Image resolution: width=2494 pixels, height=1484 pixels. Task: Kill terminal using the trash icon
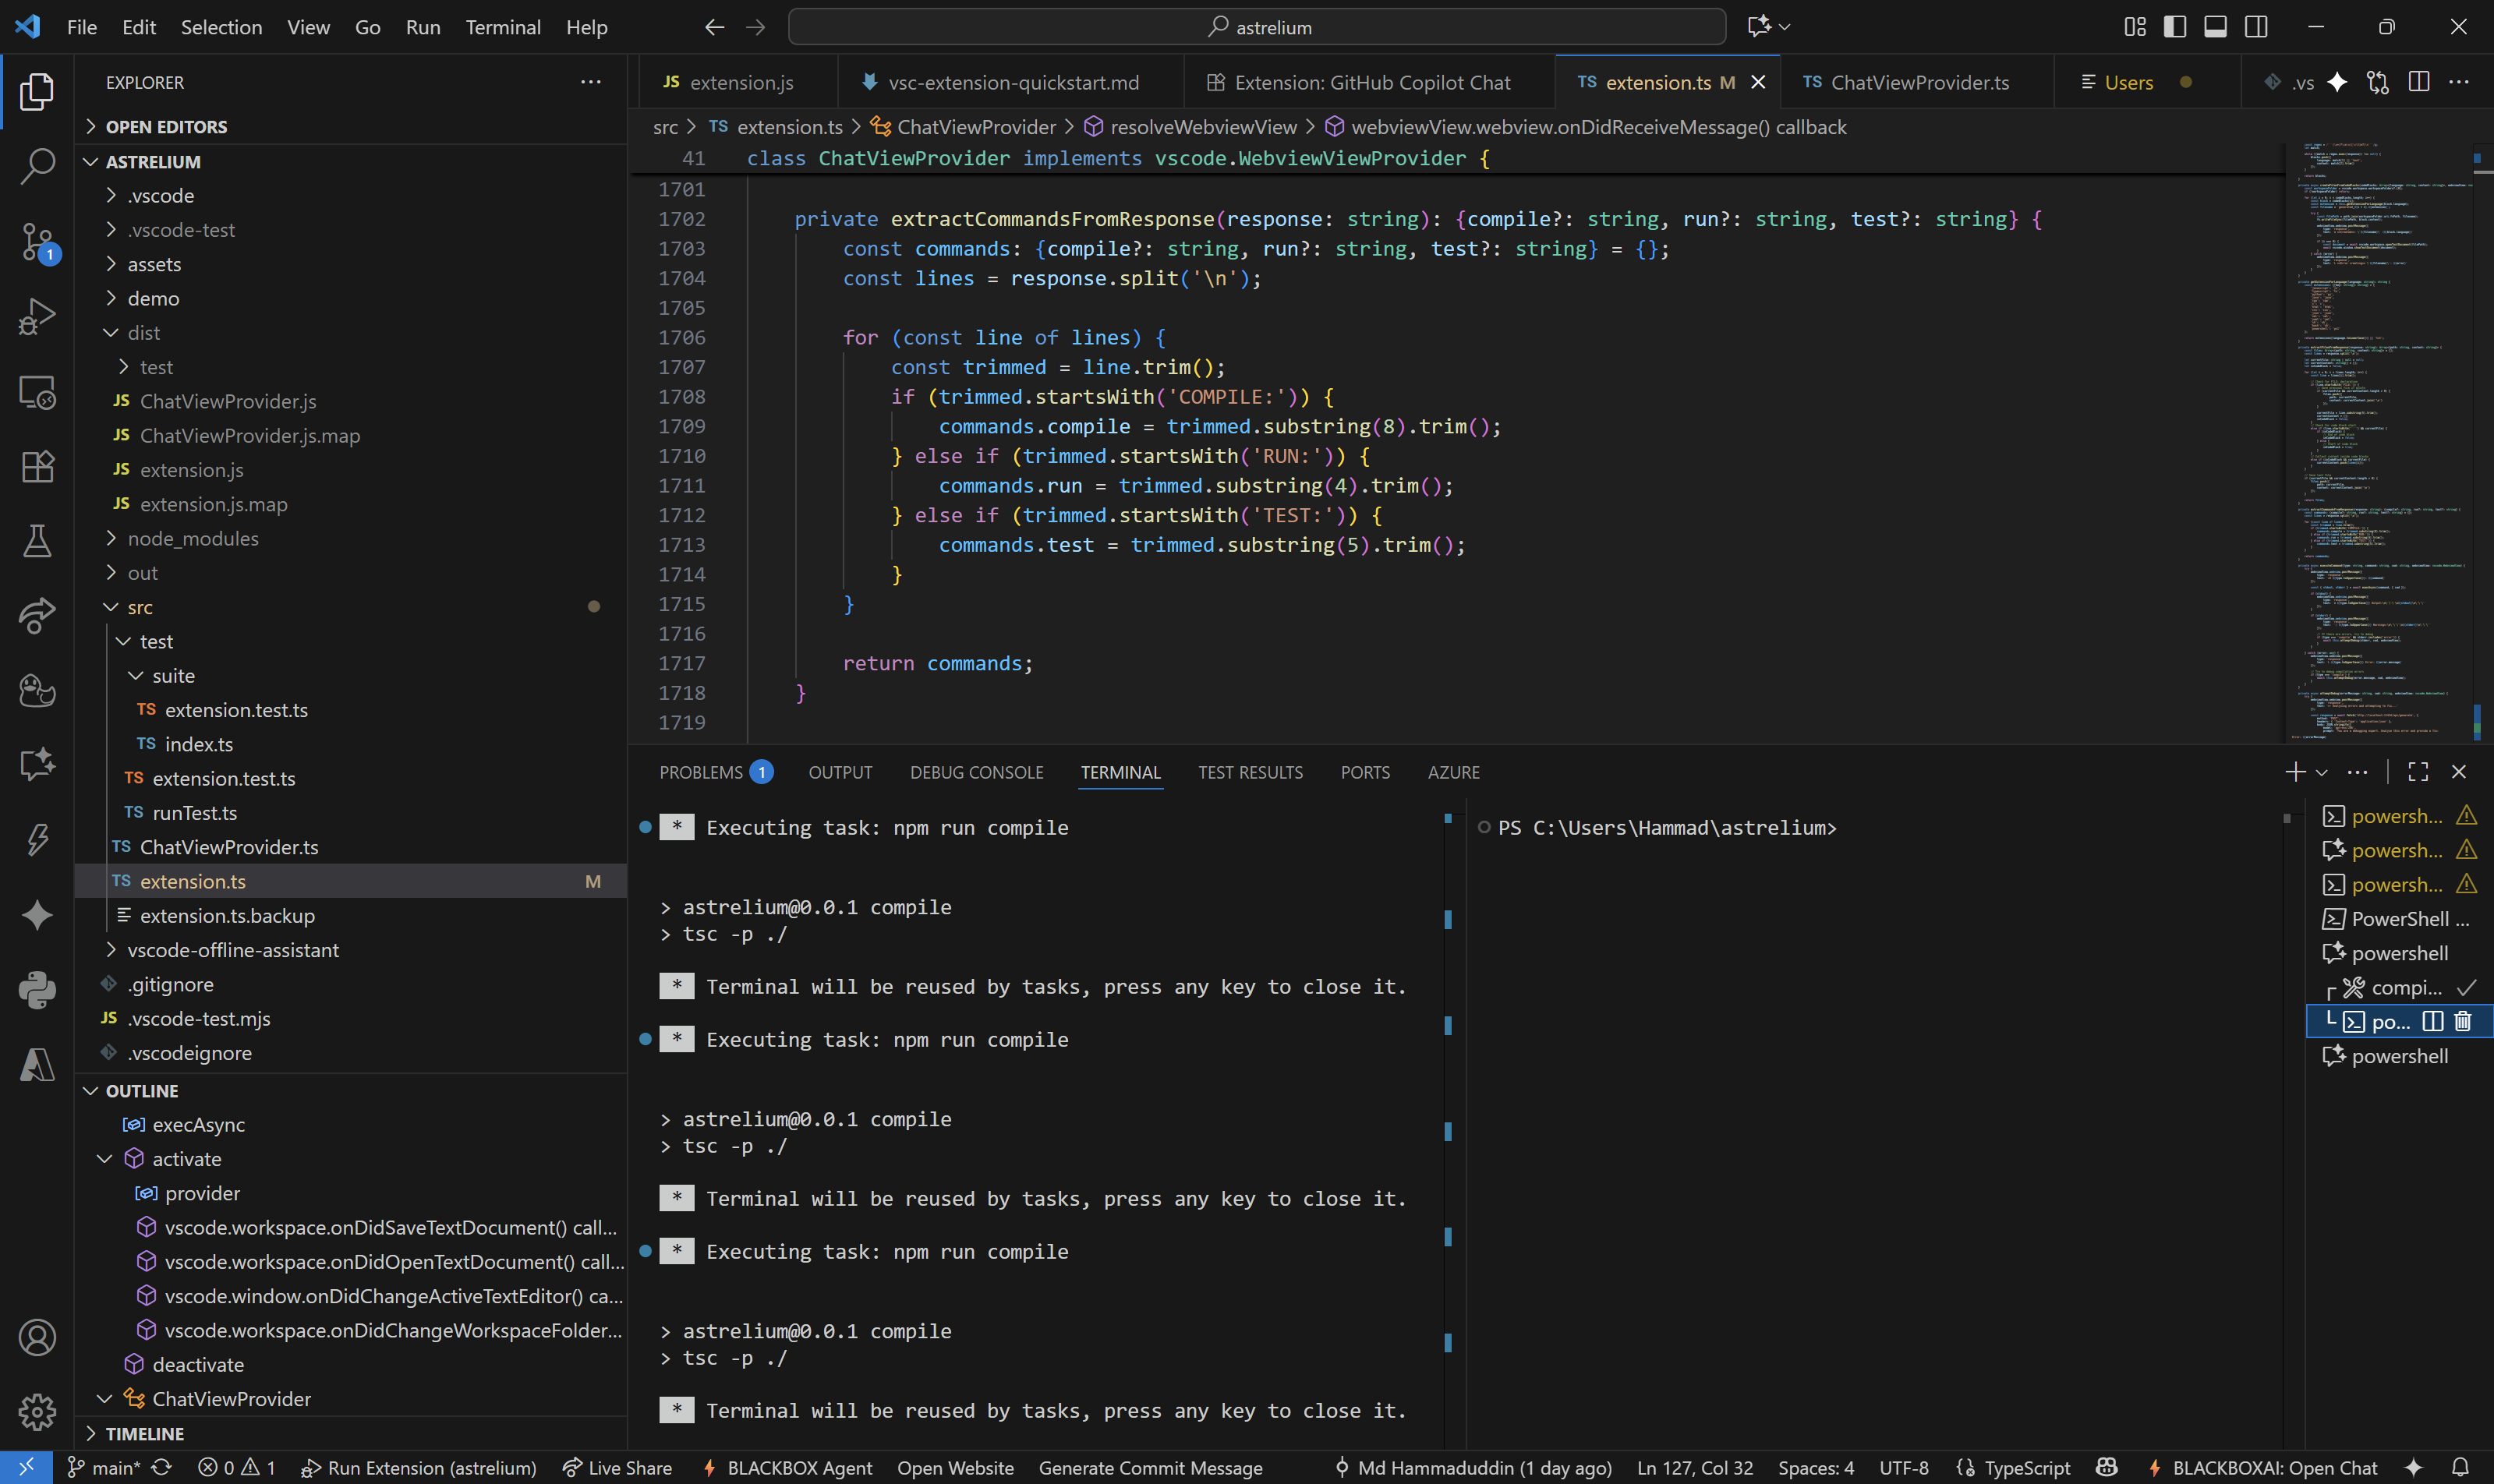2463,1021
